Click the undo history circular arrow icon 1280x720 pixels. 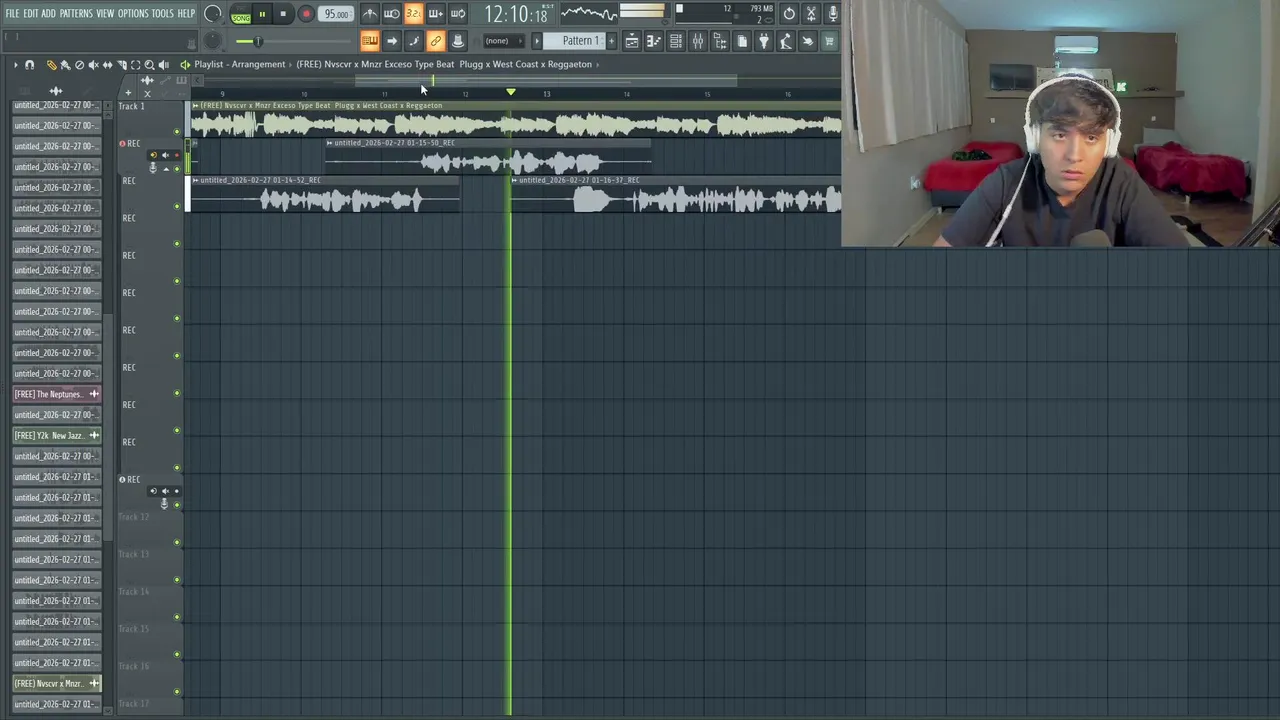pos(789,14)
